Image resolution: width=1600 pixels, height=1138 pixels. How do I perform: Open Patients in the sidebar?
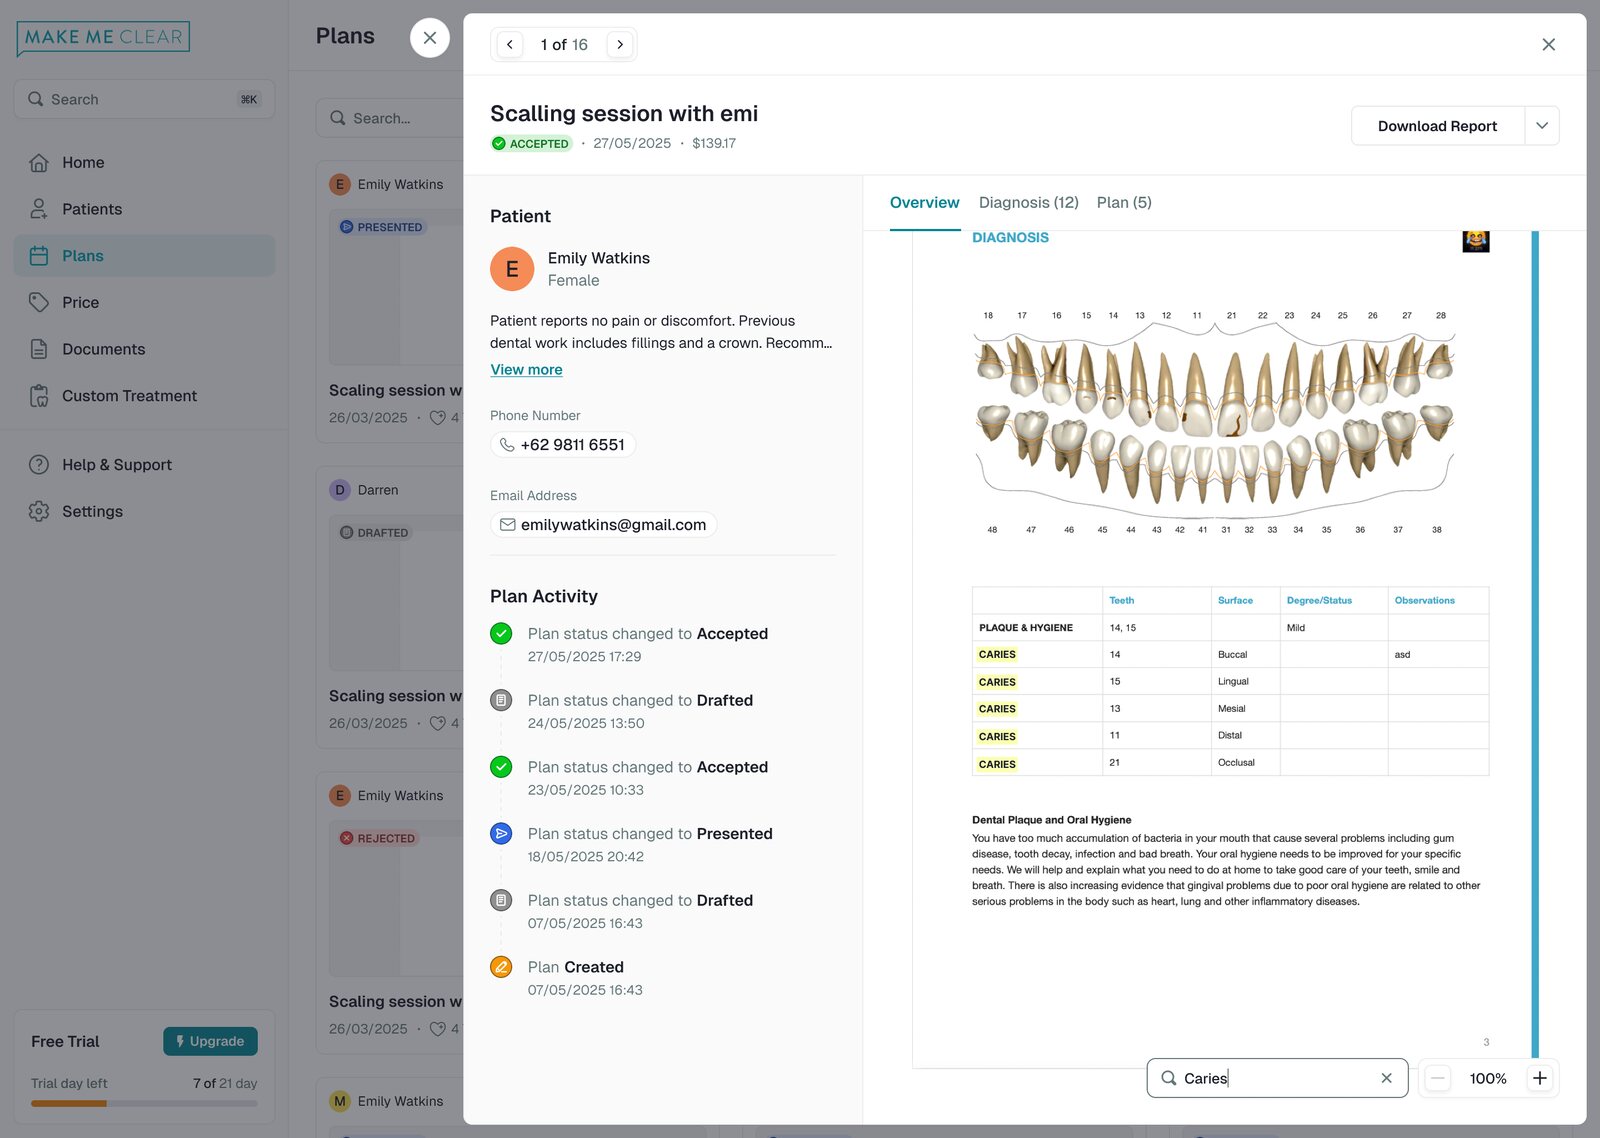pyautogui.click(x=144, y=209)
